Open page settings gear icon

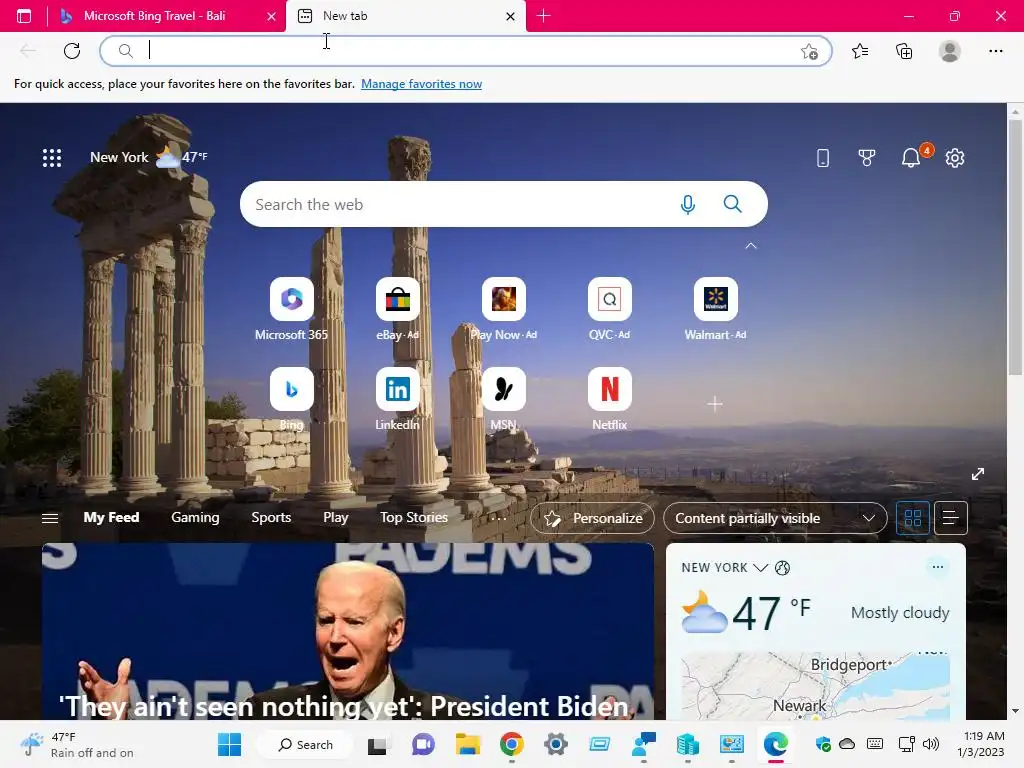[x=955, y=157]
